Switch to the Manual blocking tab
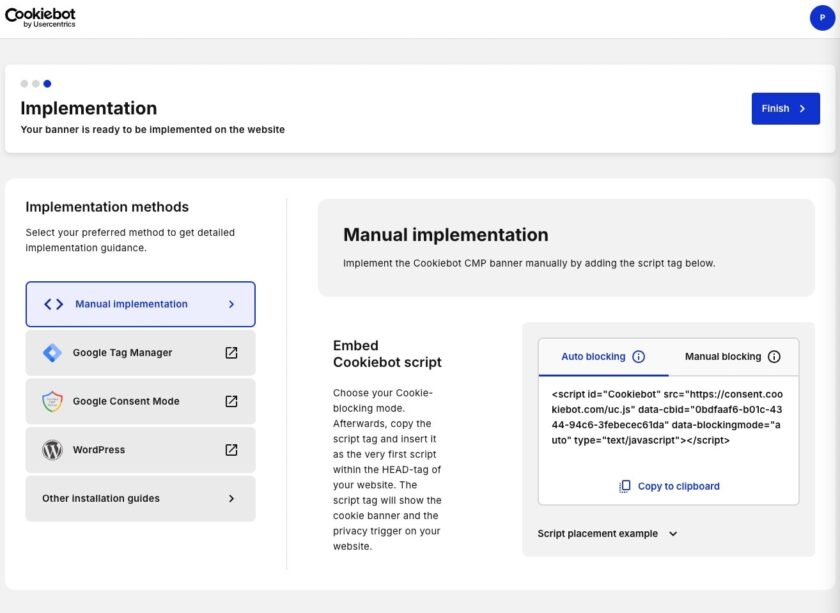This screenshot has width=840, height=613. coord(722,357)
